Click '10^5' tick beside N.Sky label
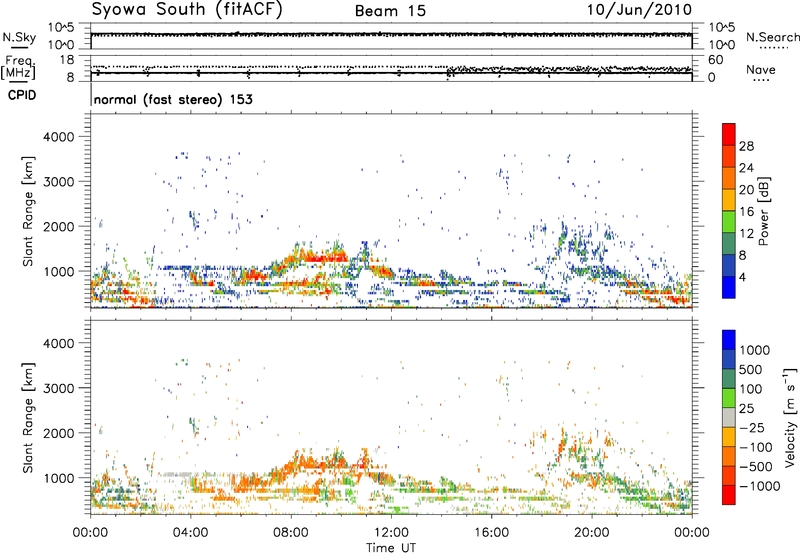This screenshot has height=554, width=800. (61, 28)
